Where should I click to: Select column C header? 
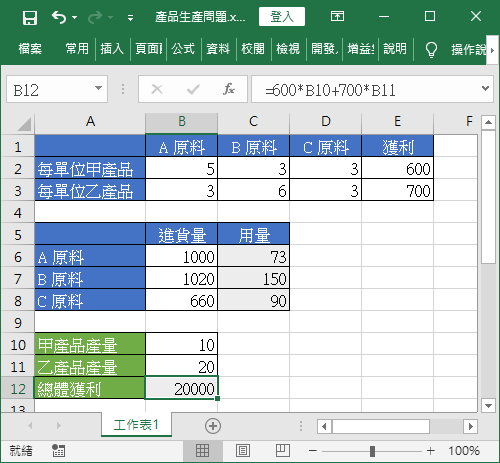254,122
